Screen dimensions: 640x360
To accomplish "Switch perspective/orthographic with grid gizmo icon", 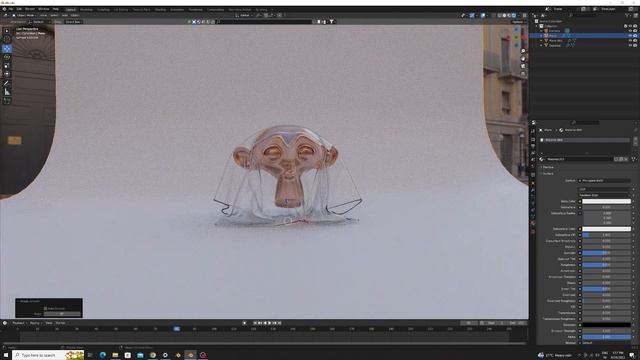I will pyautogui.click(x=523, y=73).
